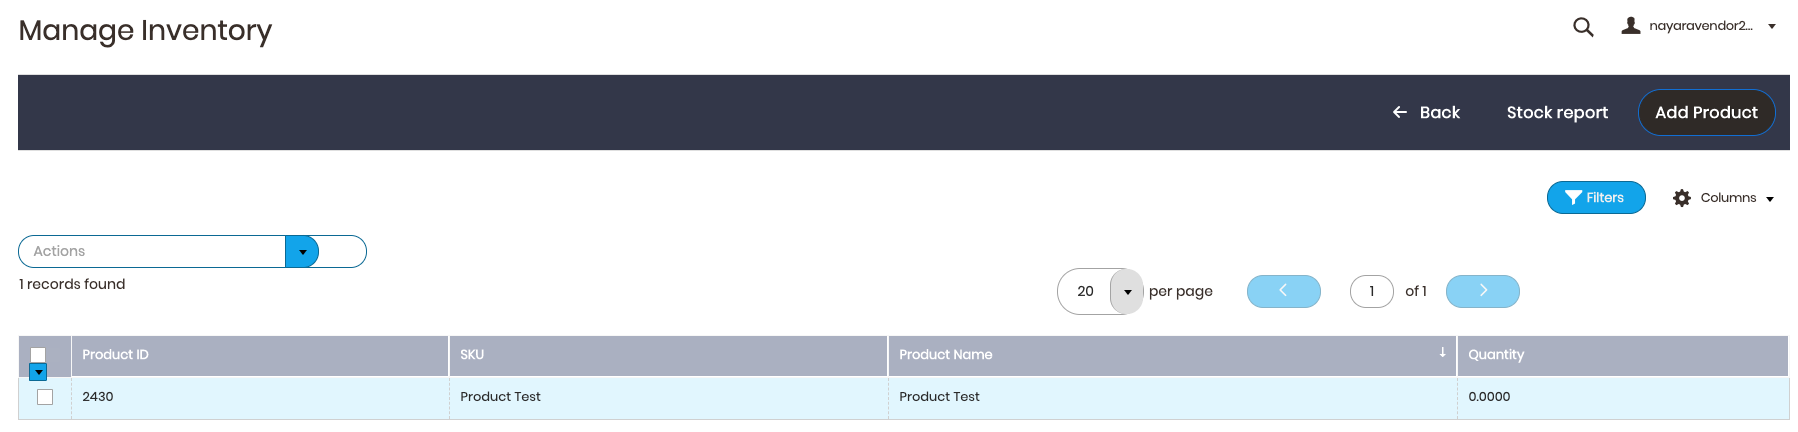Image resolution: width=1798 pixels, height=432 pixels.
Task: Expand the per page count dropdown
Action: [1127, 292]
